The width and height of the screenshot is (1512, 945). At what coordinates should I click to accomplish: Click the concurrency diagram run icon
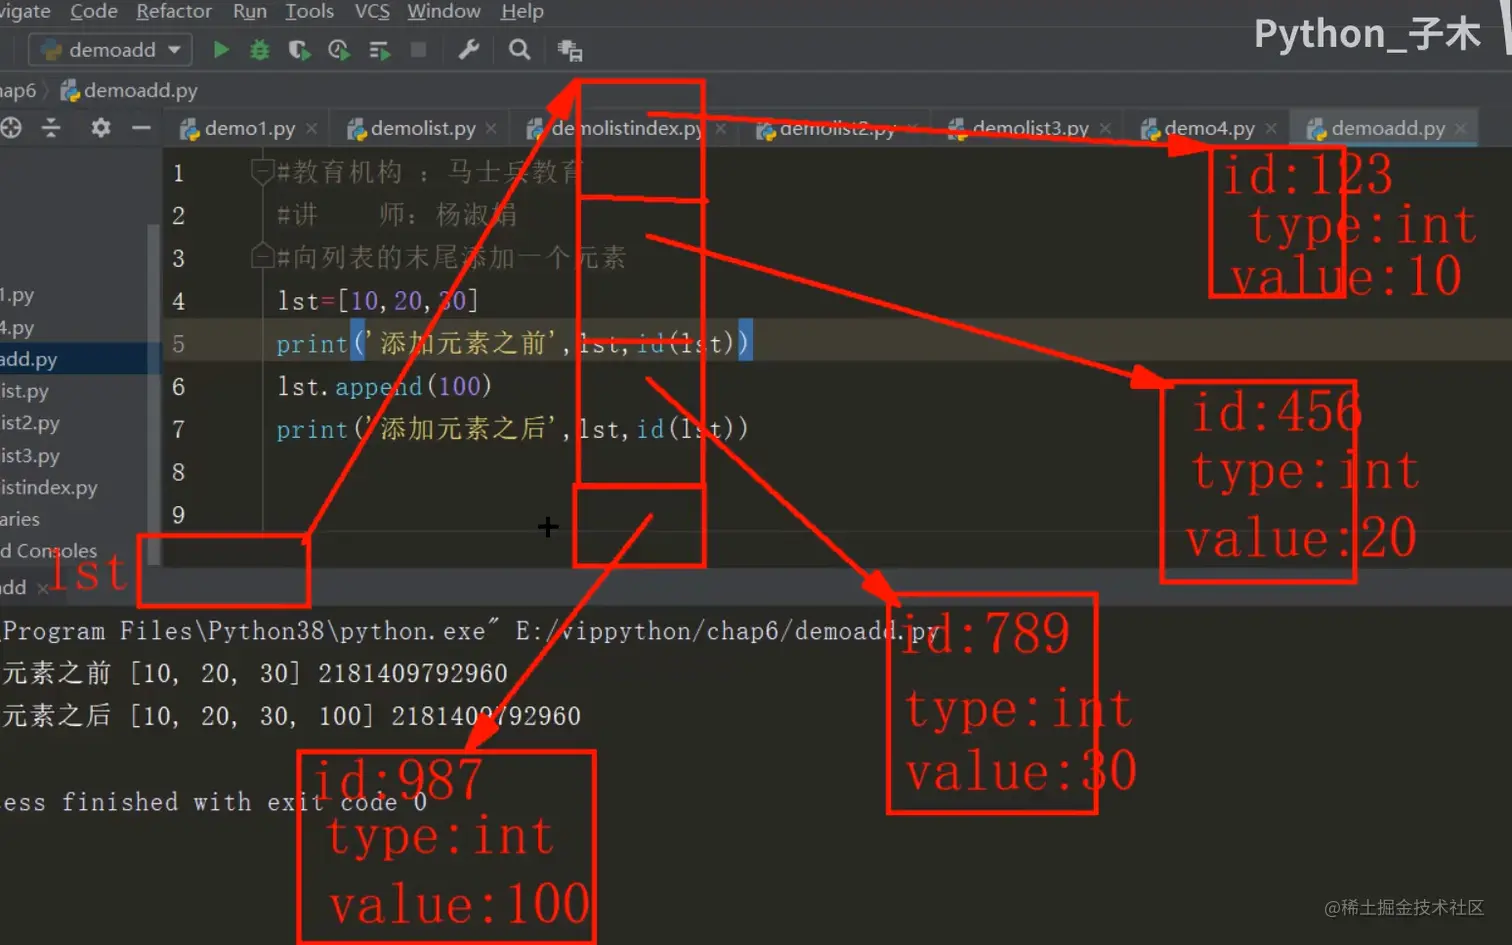379,49
